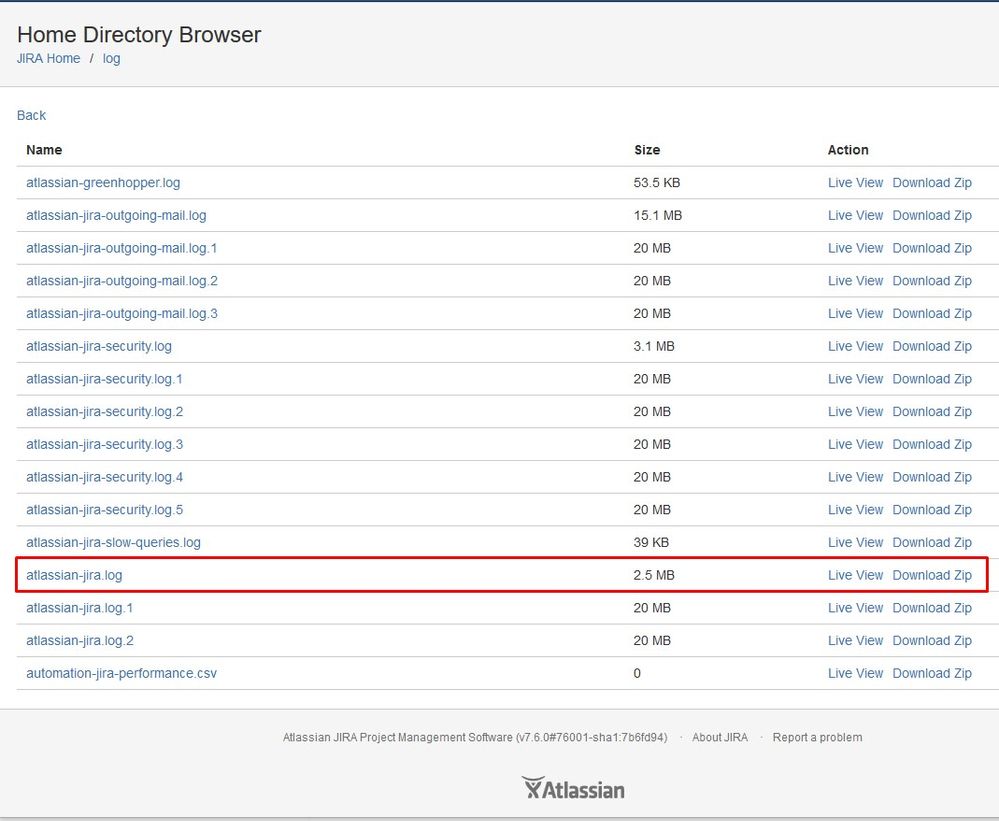This screenshot has width=999, height=821.
Task: Download Zip for atlassian-jira-outgoing-mail.log
Action: [x=932, y=215]
